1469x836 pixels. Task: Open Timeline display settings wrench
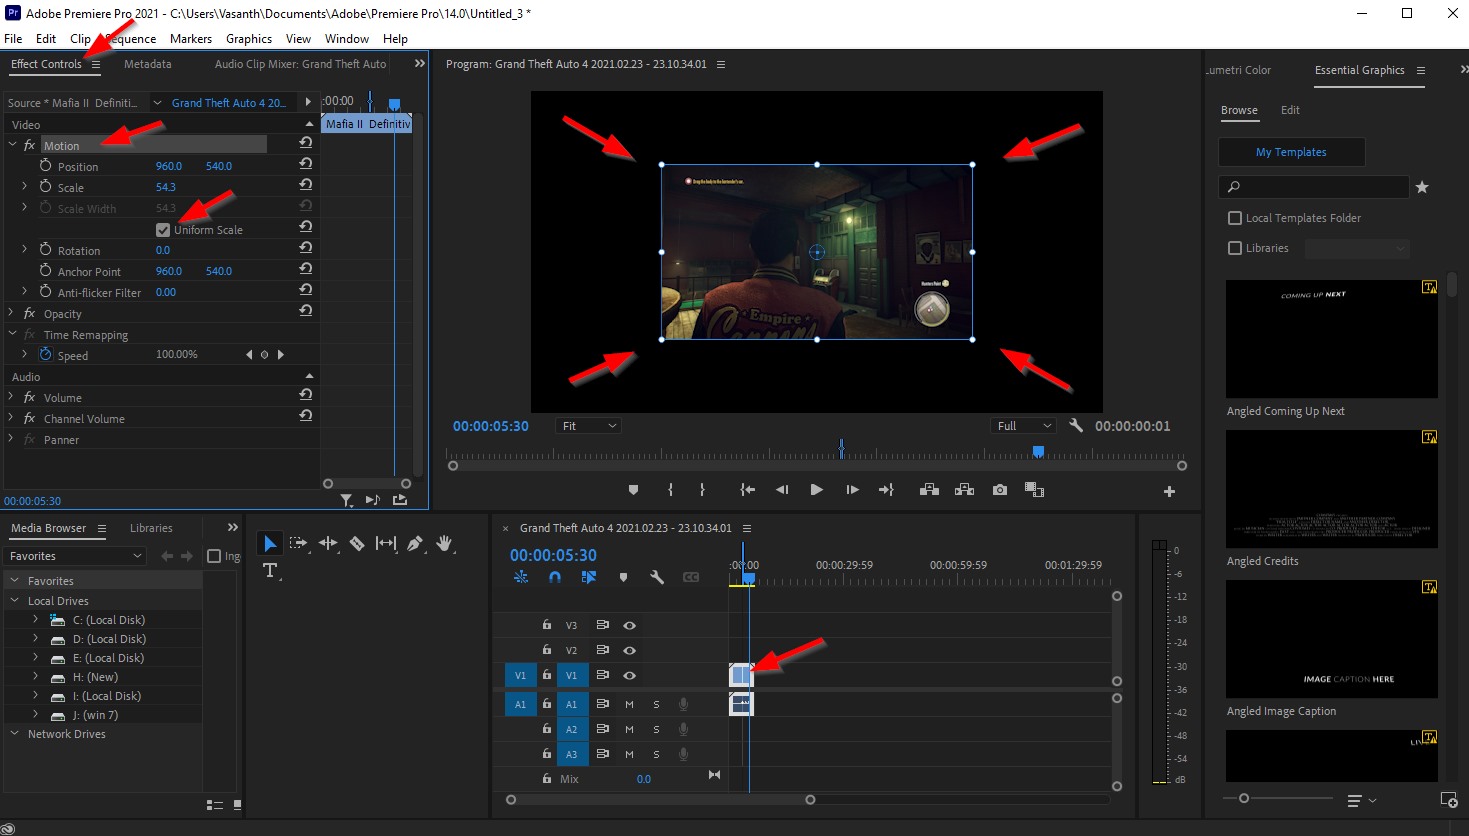tap(657, 577)
